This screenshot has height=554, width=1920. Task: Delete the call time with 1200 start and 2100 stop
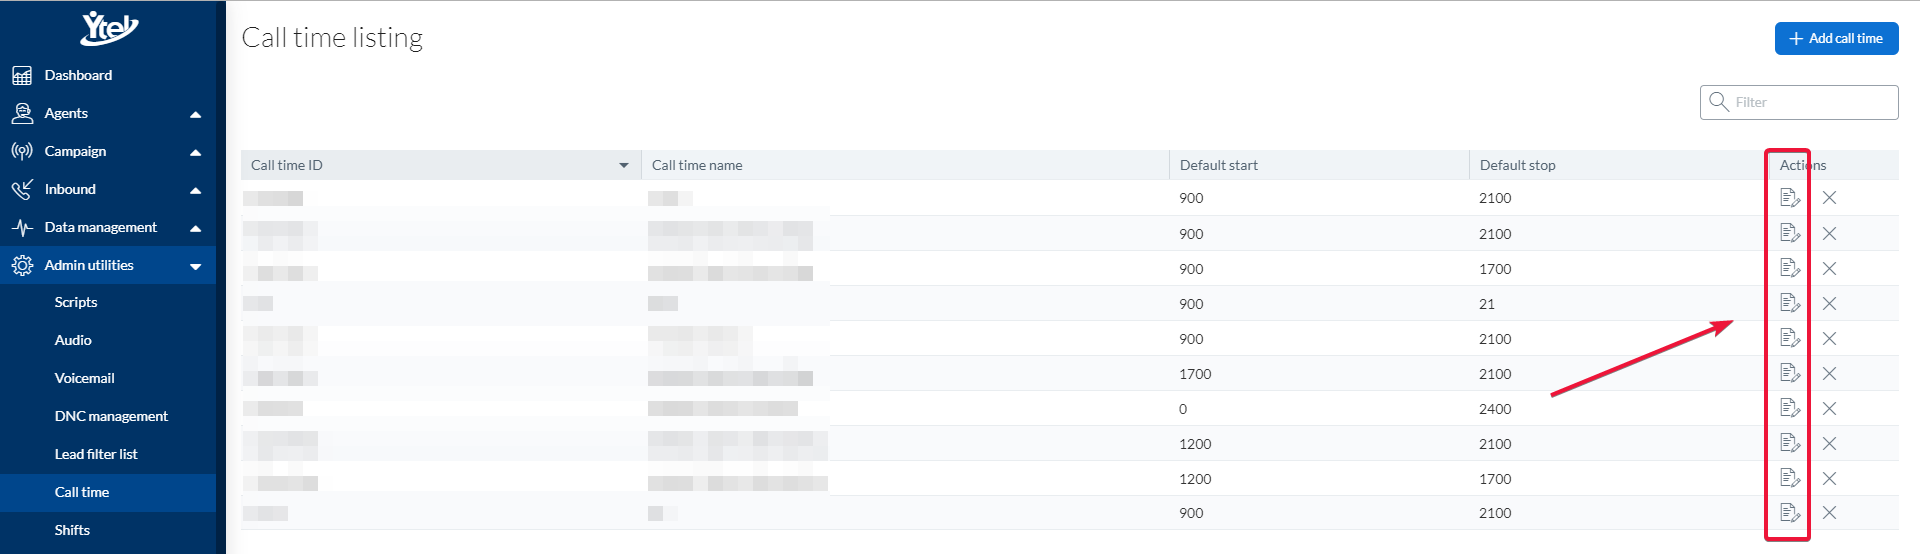tap(1829, 443)
